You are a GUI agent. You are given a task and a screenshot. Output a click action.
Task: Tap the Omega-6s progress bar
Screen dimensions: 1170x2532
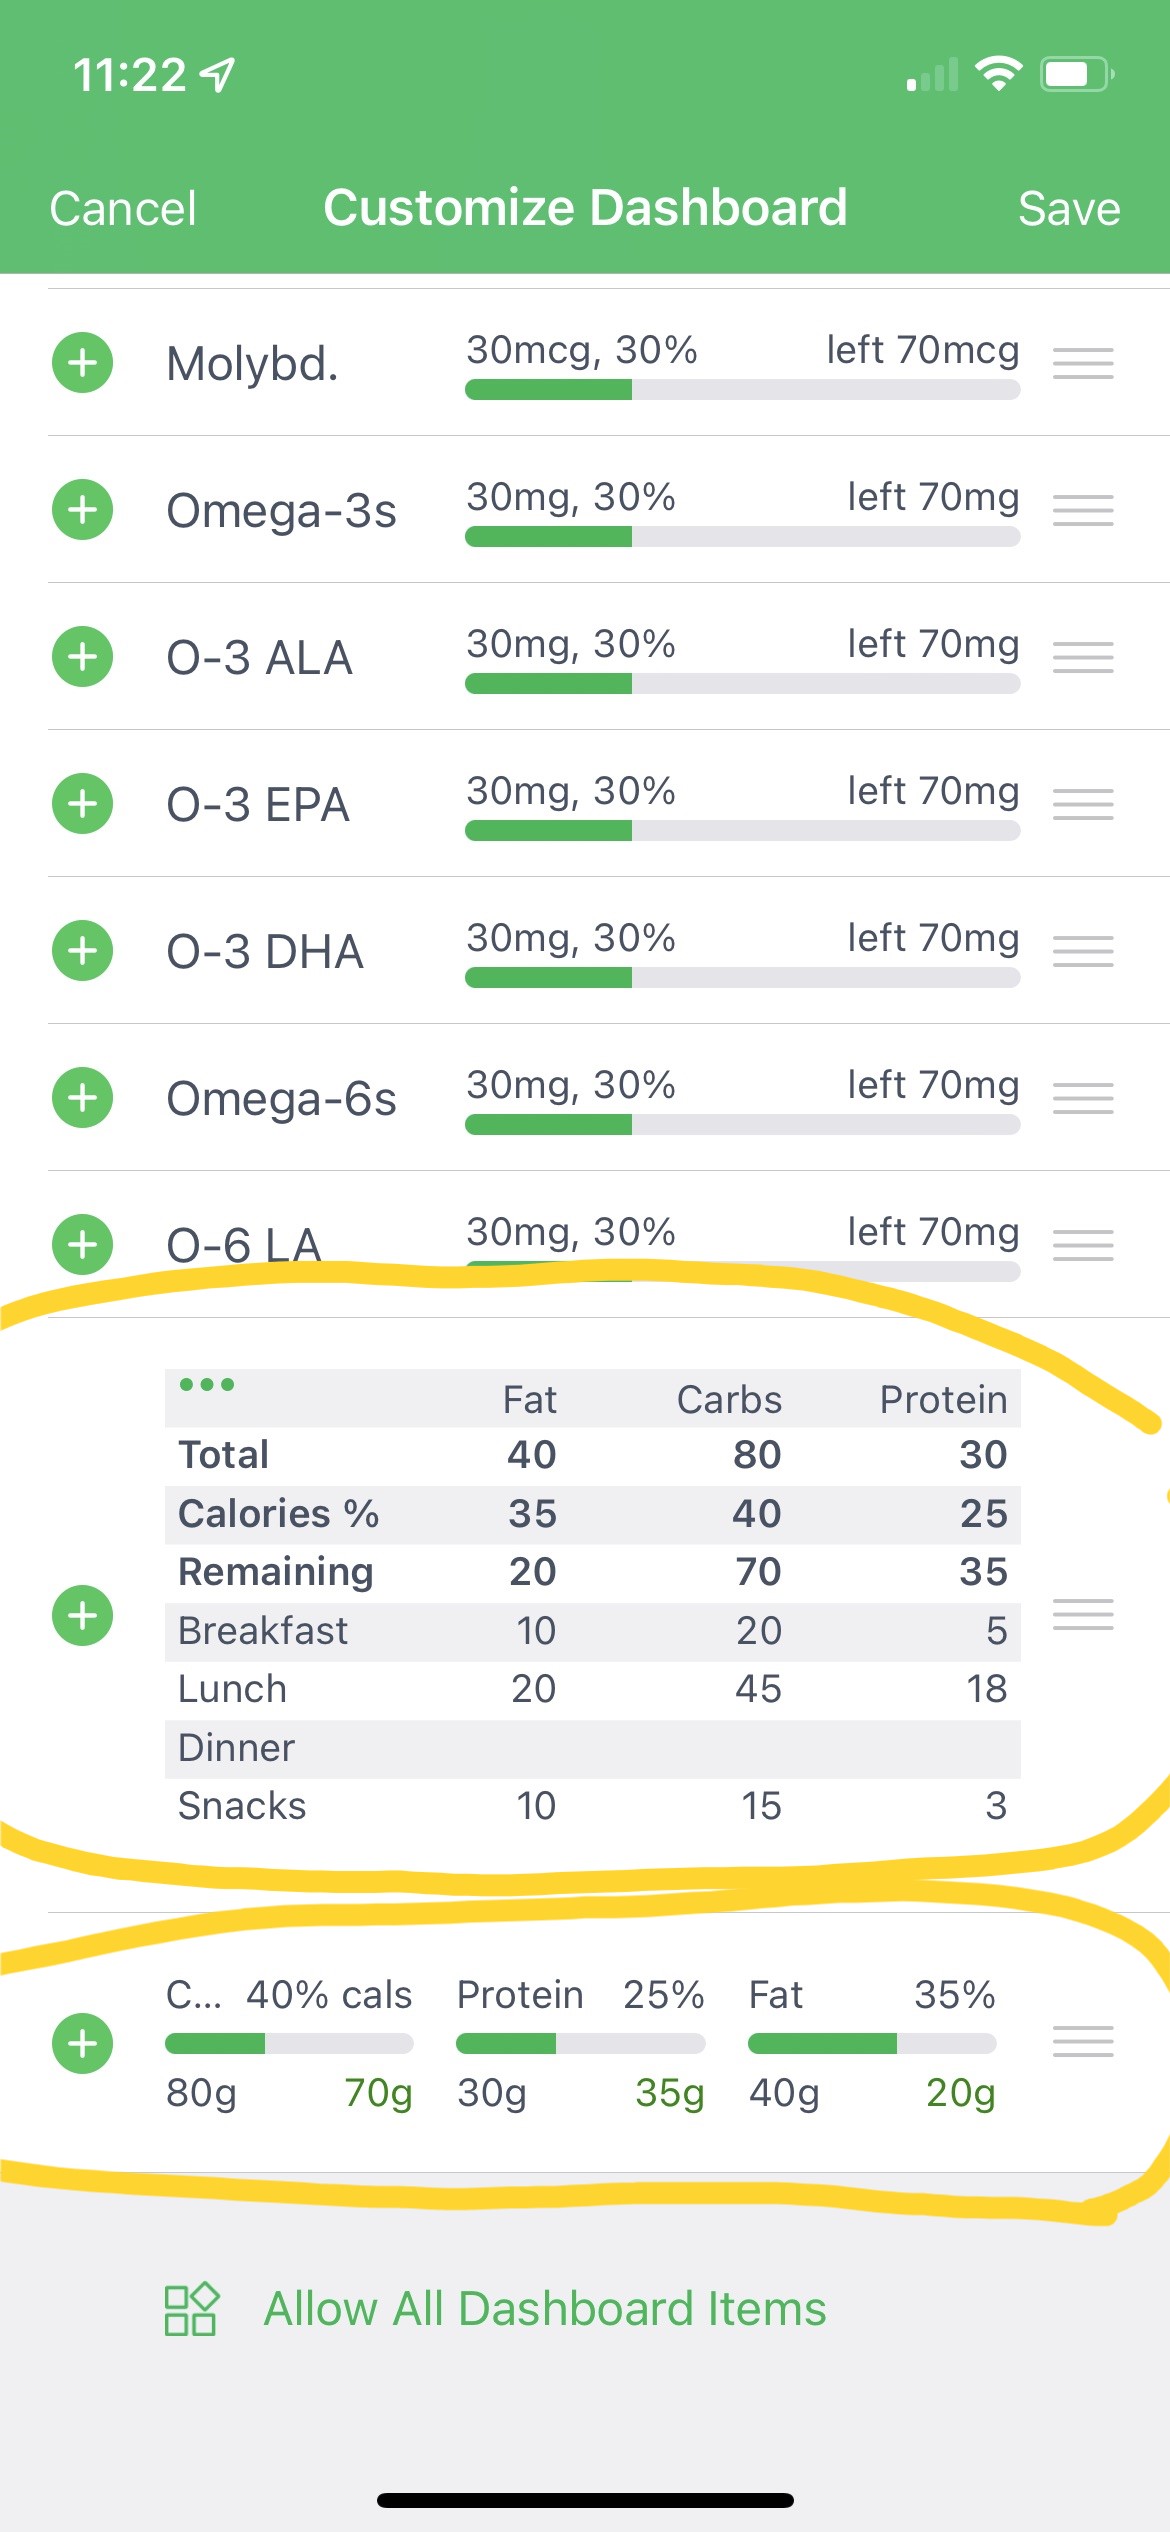tap(742, 1125)
